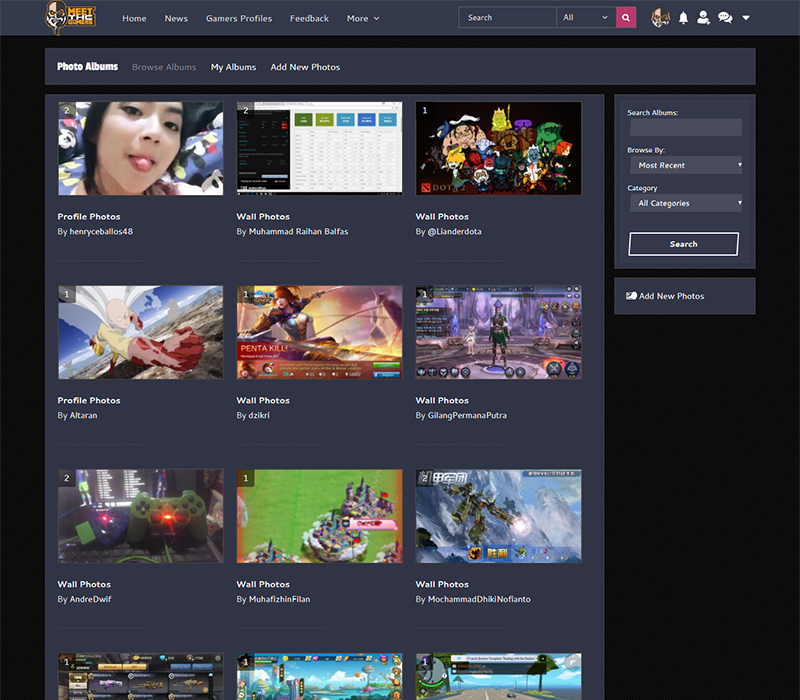Open the friend requests icon
Screen dimensions: 800x700
coord(703,18)
